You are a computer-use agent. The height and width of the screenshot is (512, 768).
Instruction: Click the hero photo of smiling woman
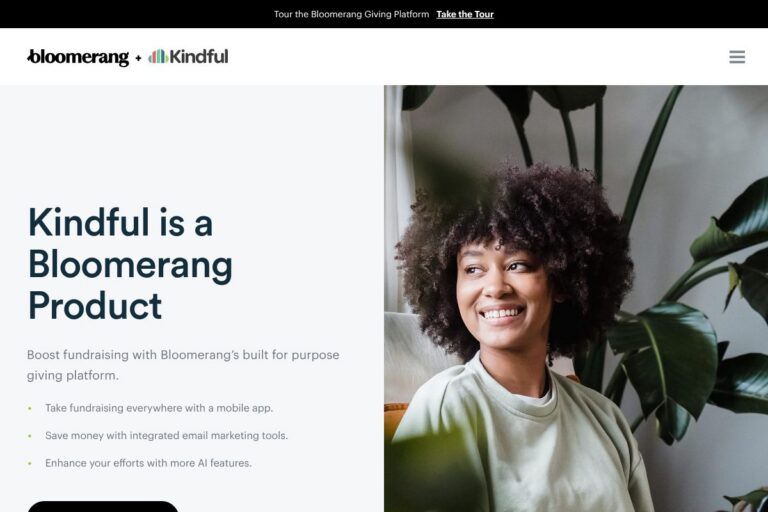576,298
